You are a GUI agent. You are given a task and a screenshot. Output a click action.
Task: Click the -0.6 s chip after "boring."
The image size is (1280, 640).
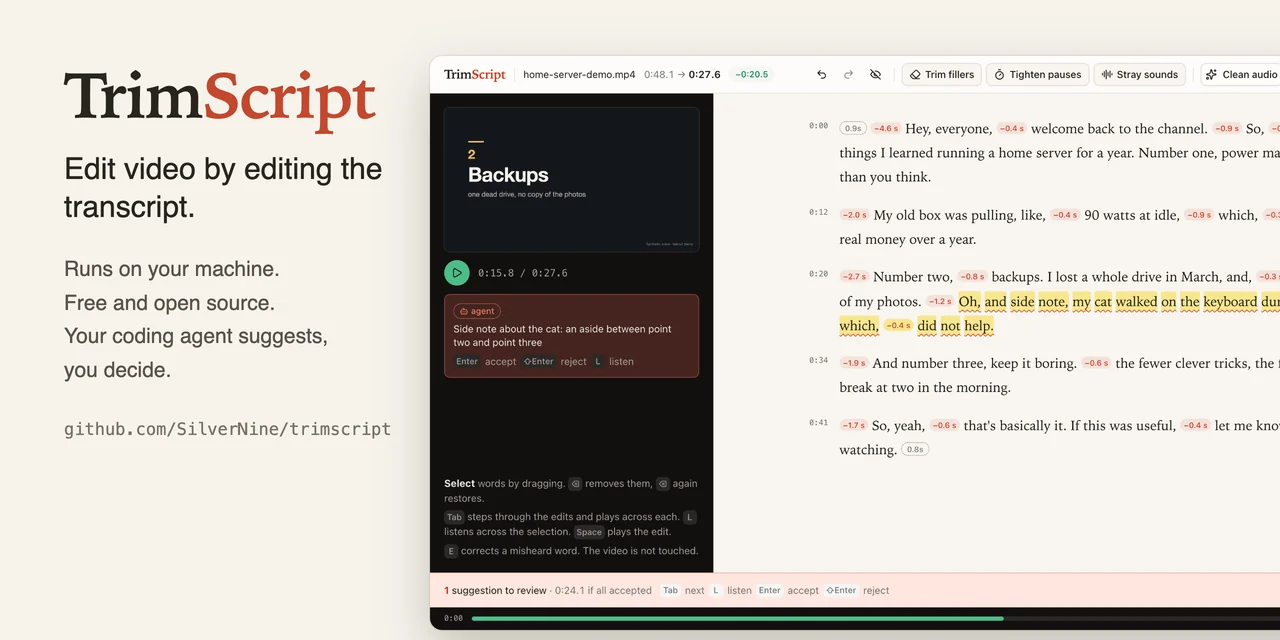click(1096, 363)
